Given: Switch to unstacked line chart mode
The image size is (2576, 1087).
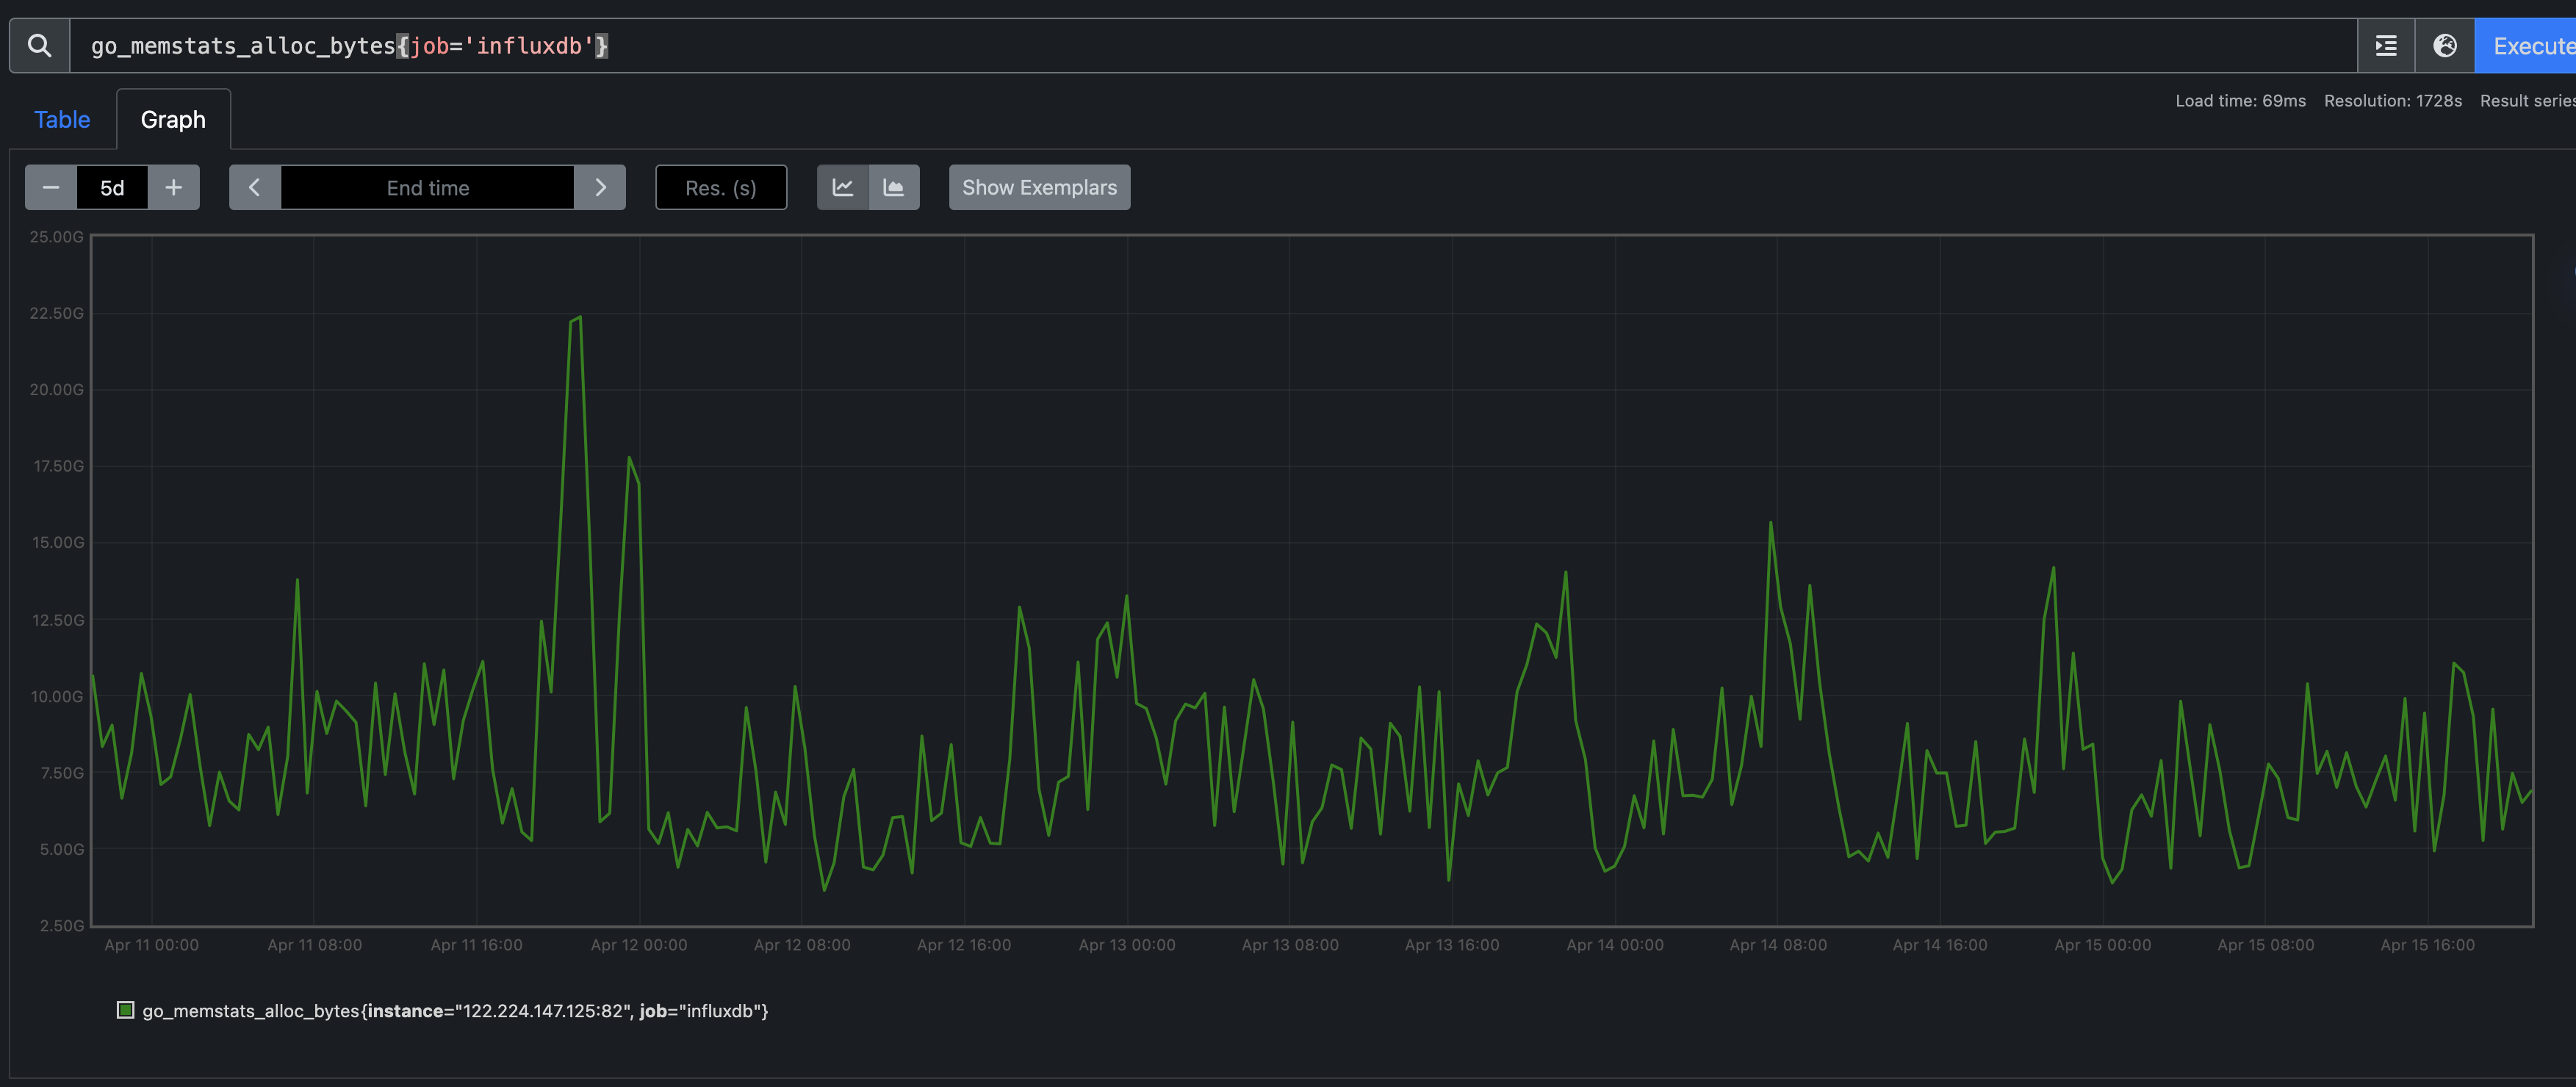Looking at the screenshot, I should point(843,187).
